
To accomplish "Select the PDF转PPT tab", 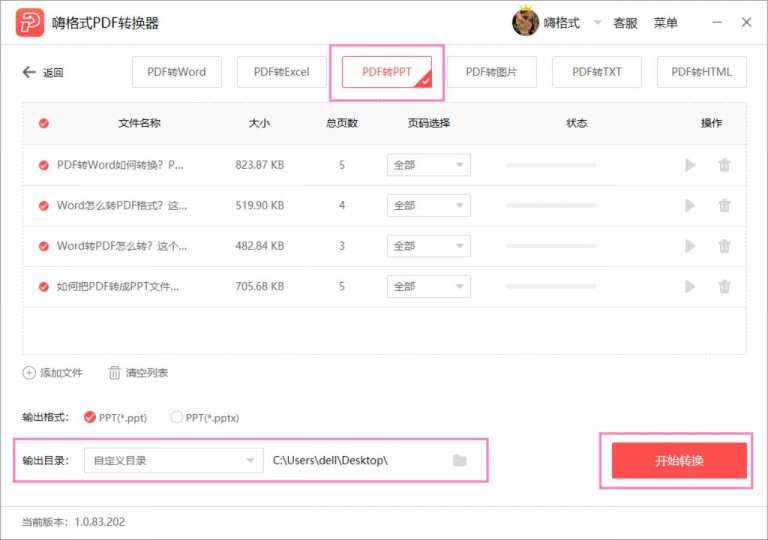I will (x=387, y=72).
